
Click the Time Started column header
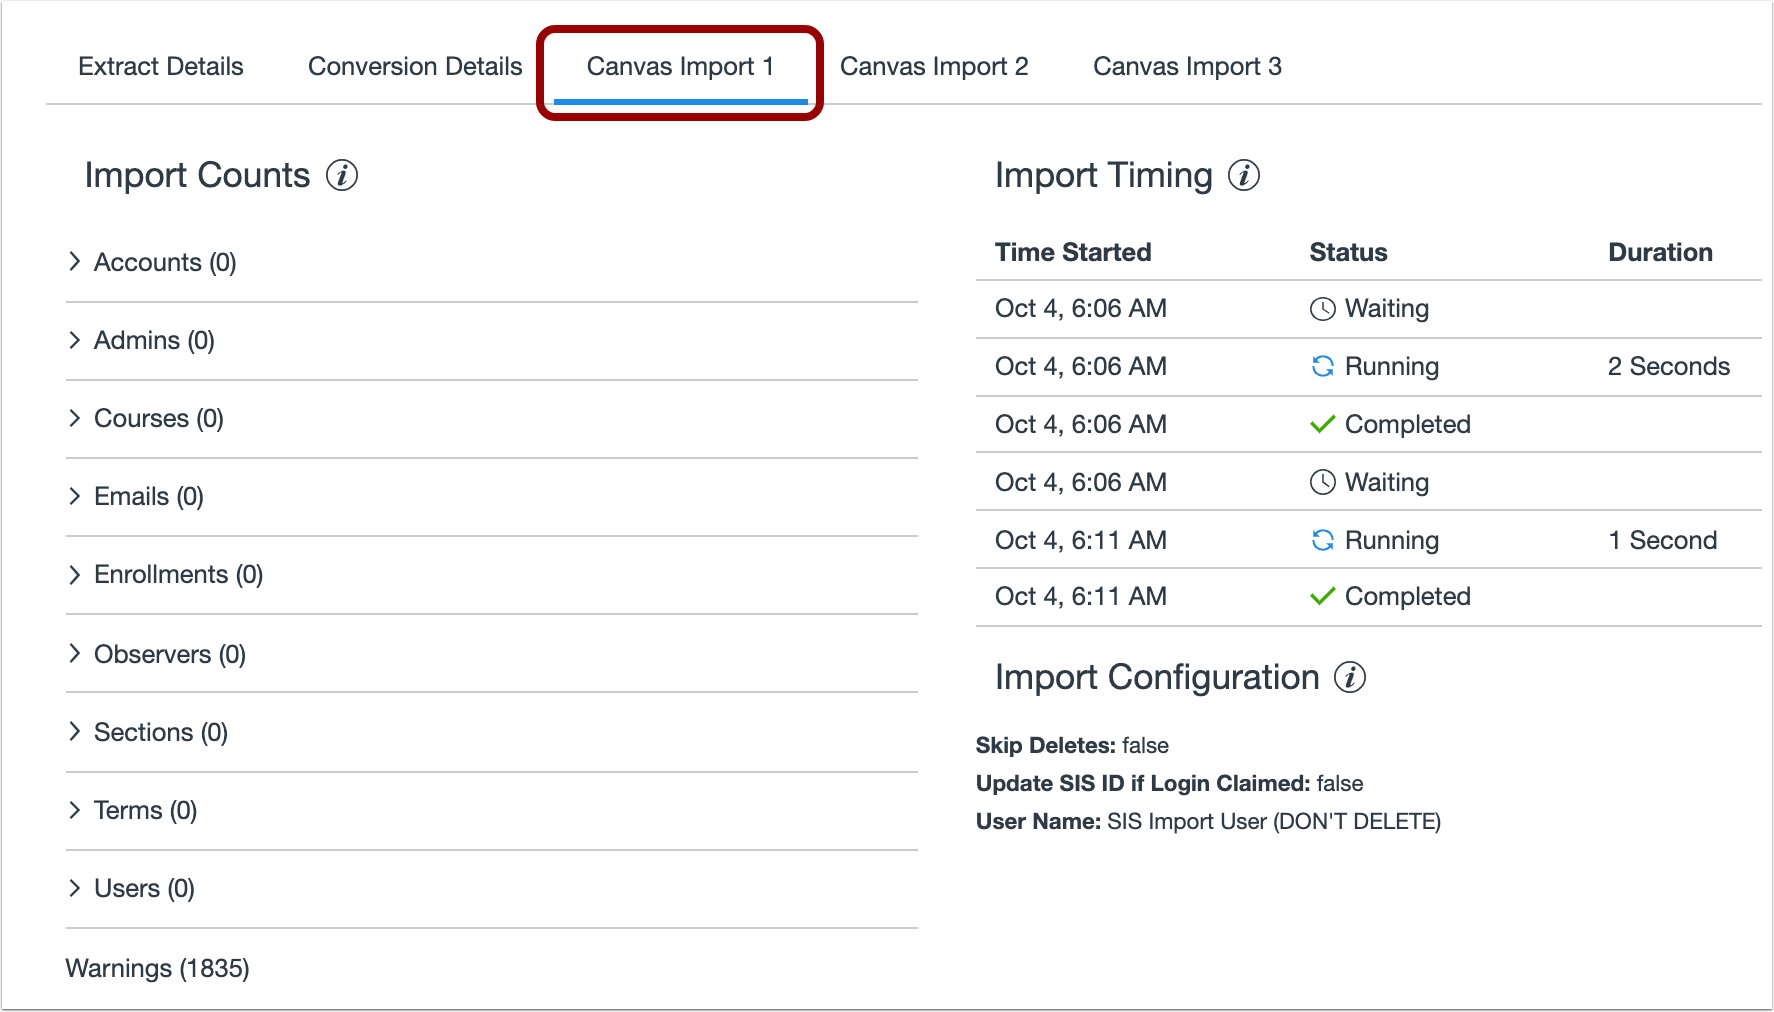[1073, 252]
